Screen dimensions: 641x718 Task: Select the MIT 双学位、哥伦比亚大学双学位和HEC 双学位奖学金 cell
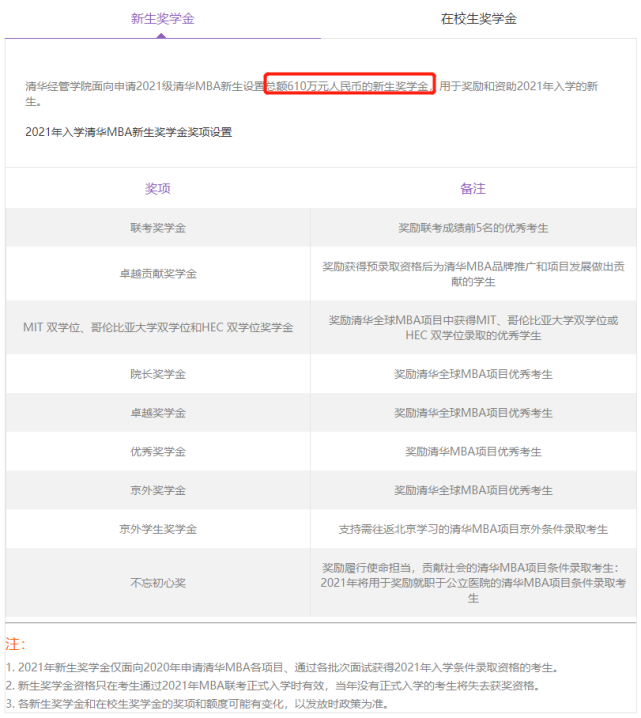(x=158, y=327)
